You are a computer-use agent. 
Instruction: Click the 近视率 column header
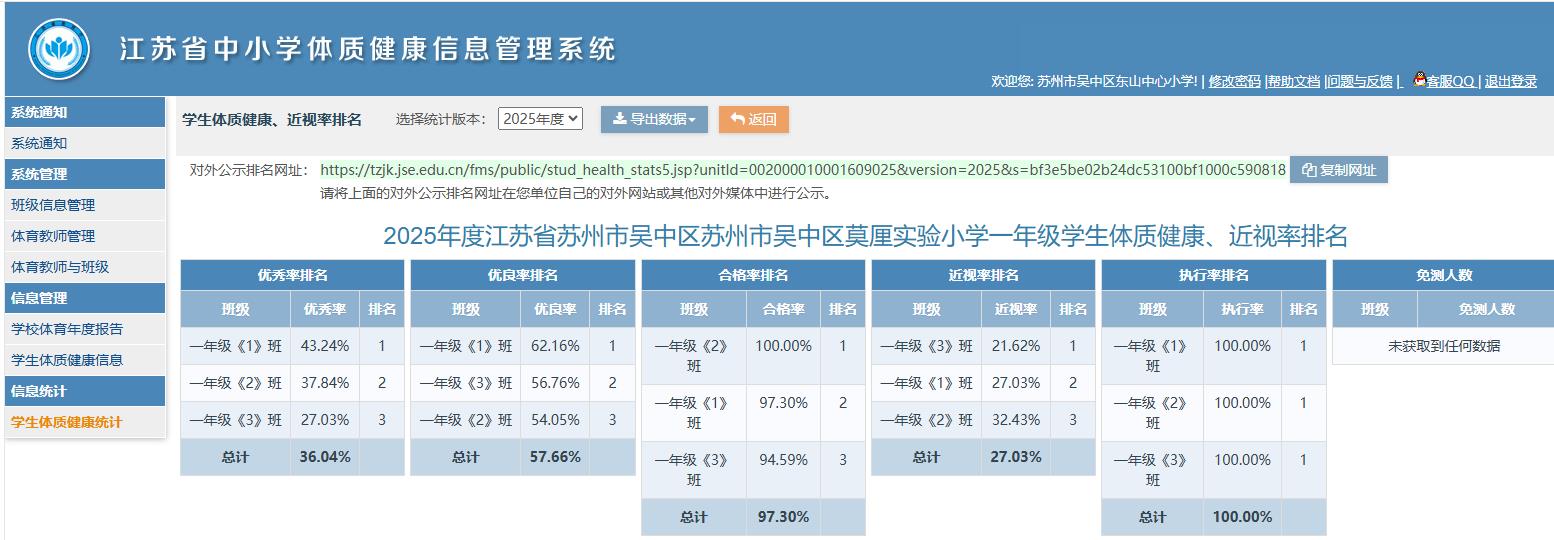pyautogui.click(x=1016, y=309)
